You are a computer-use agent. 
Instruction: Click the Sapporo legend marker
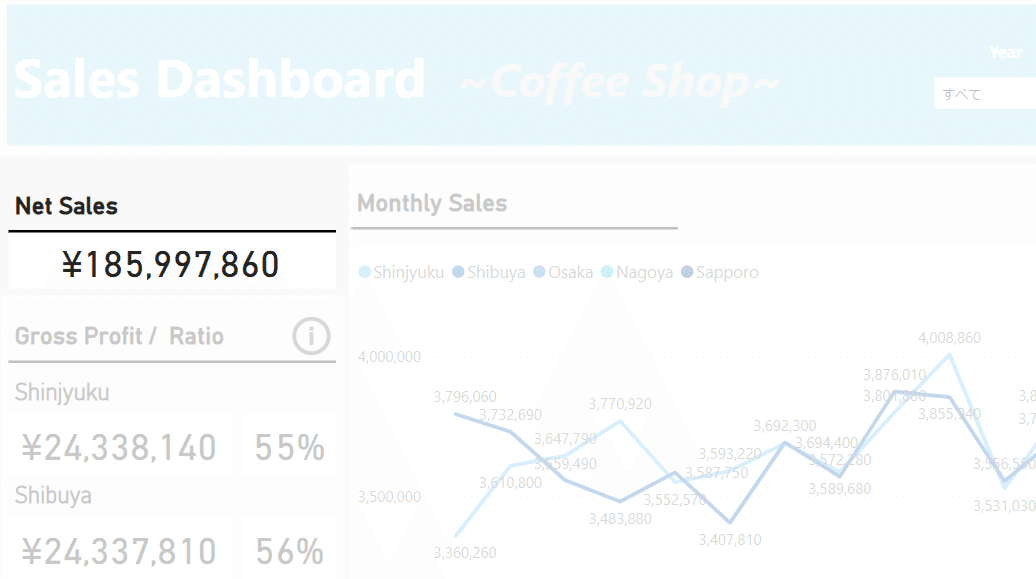tap(687, 272)
